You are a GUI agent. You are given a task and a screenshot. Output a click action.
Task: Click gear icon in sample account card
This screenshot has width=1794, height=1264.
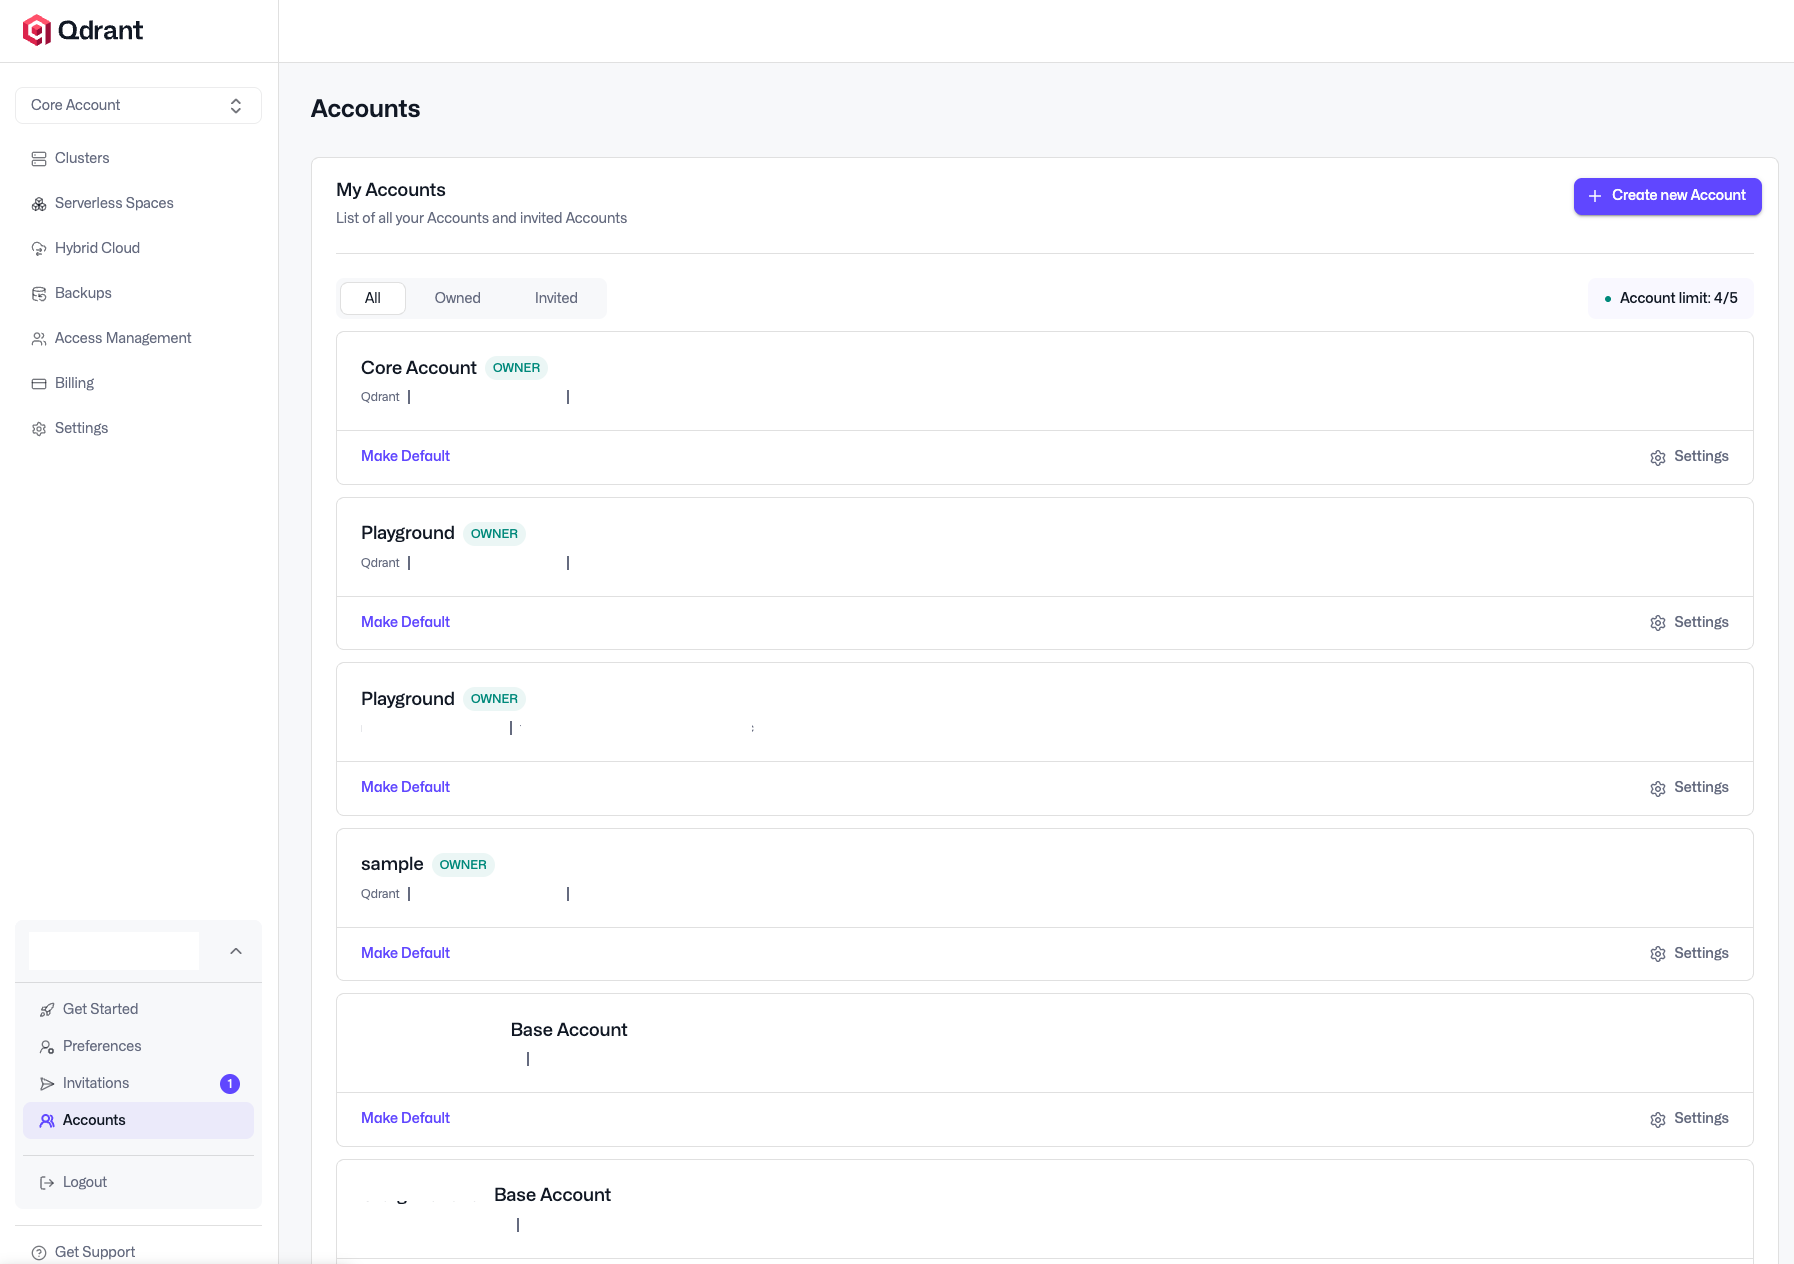point(1658,954)
